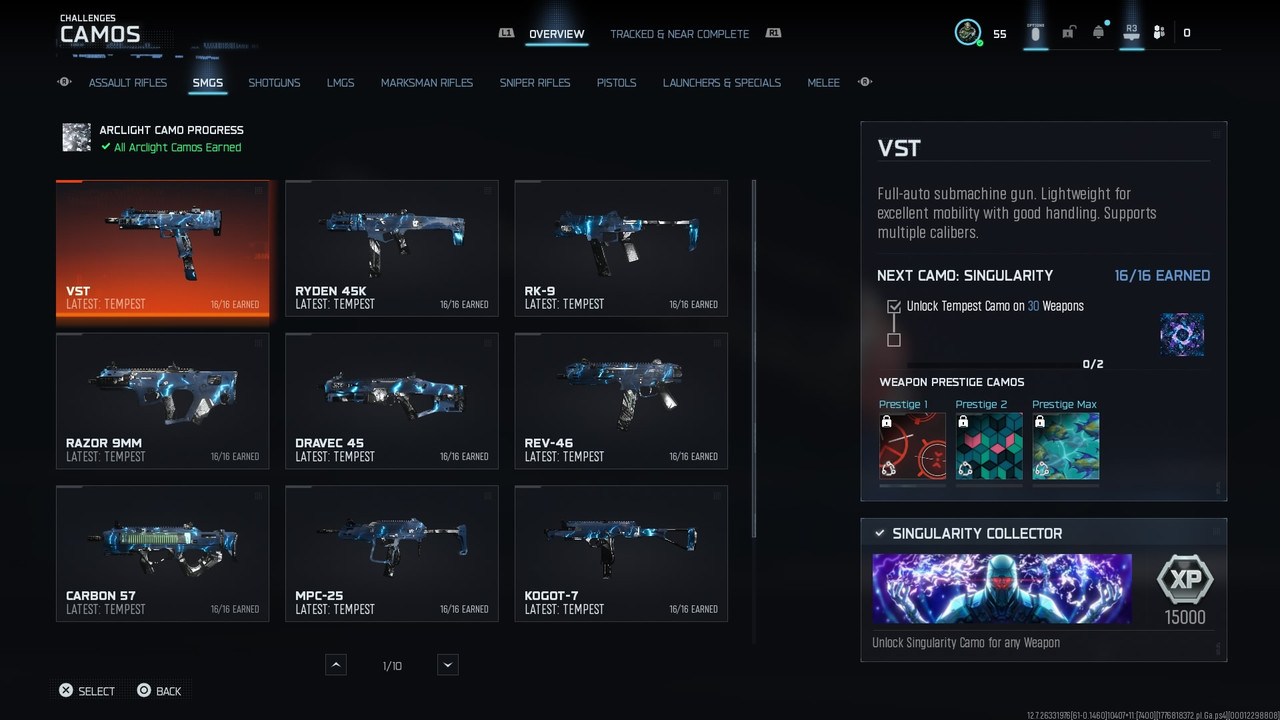
Task: Toggle the empty second challenge checkbox
Action: 894,340
